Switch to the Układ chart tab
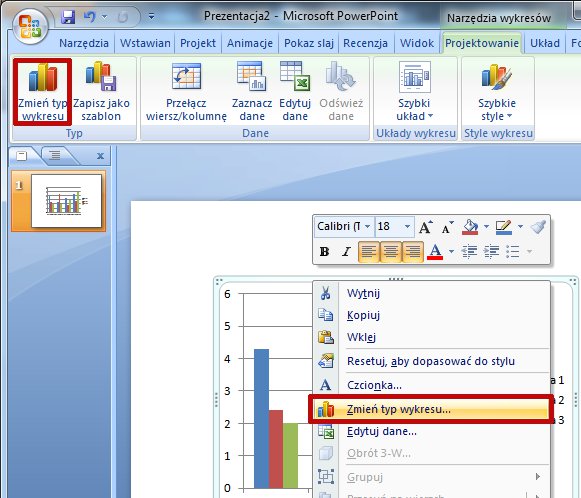Viewport: 581px width, 498px height. tap(545, 43)
